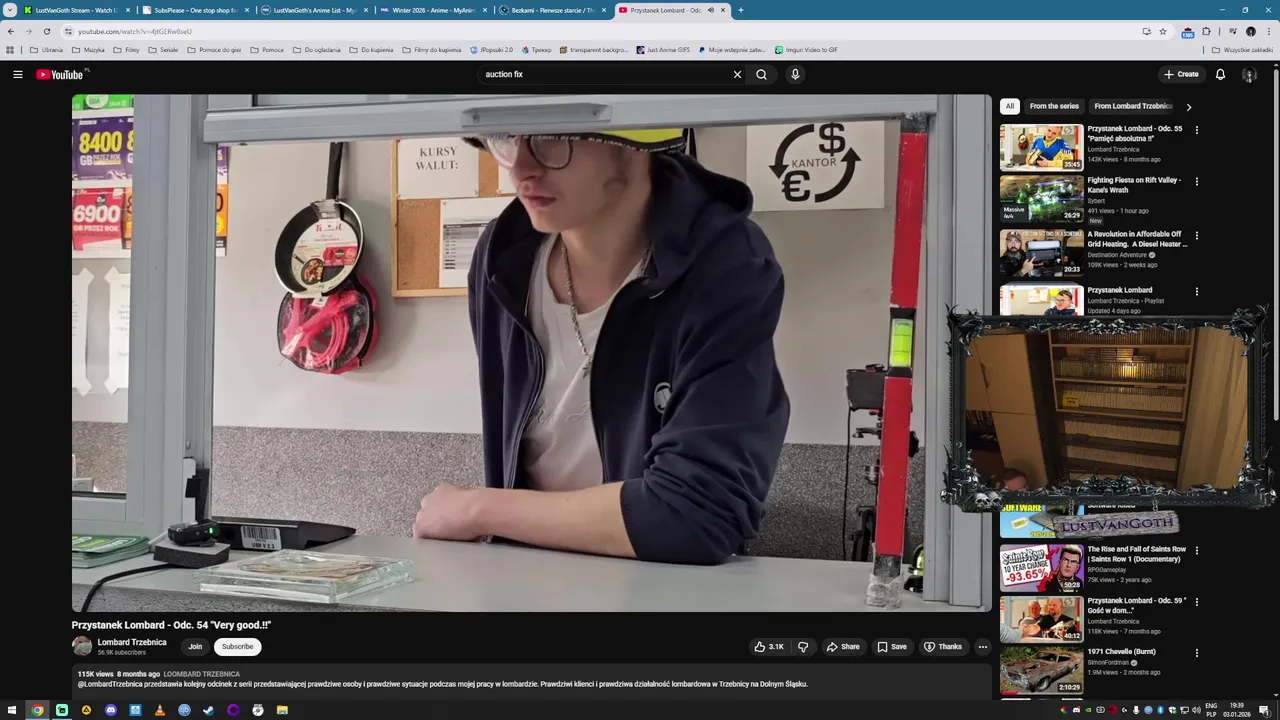
Task: Click the magnifier search button
Action: click(x=761, y=74)
